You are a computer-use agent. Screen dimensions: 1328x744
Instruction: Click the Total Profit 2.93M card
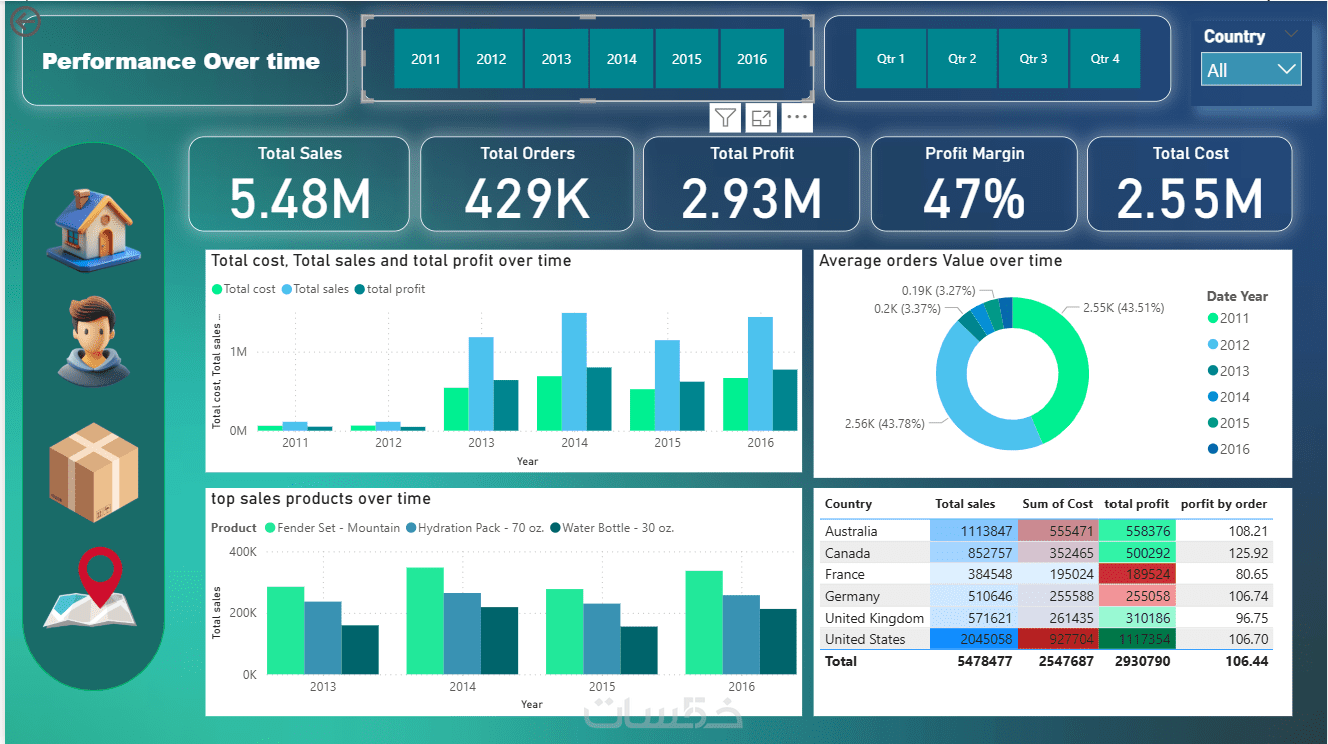click(752, 185)
